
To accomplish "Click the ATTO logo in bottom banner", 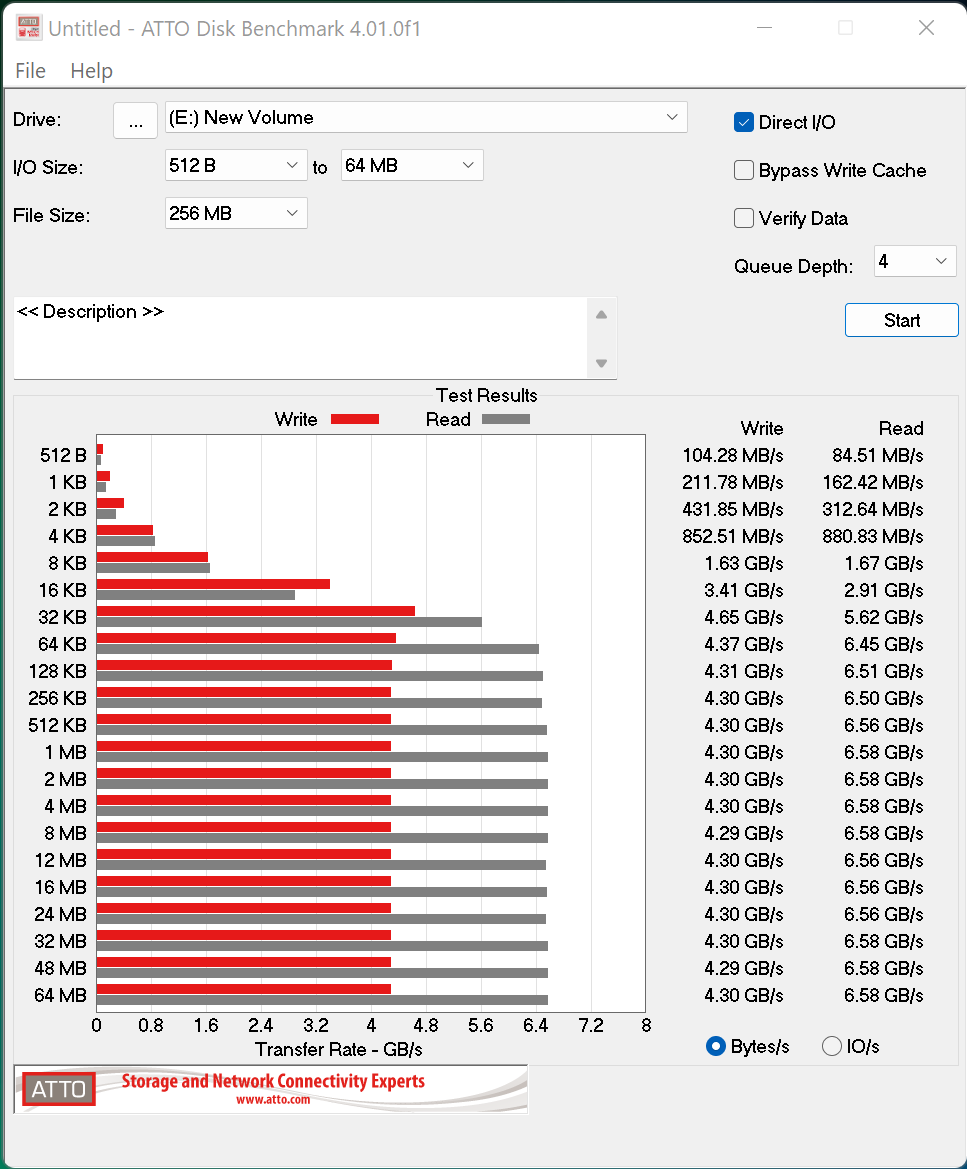I will (x=59, y=1089).
